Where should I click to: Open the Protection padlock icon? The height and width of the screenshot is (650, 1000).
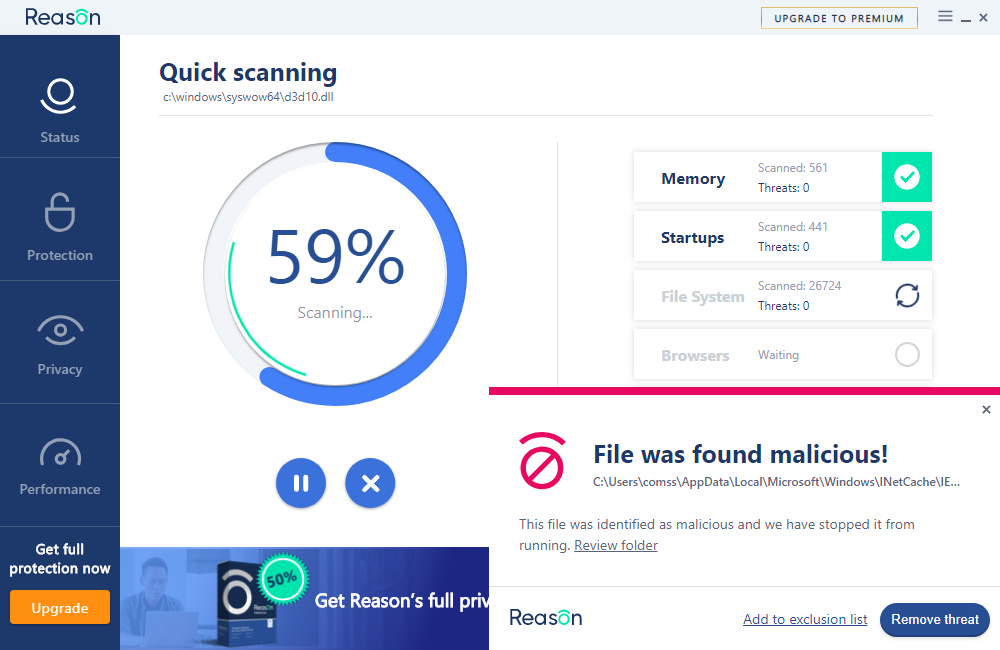[x=59, y=212]
